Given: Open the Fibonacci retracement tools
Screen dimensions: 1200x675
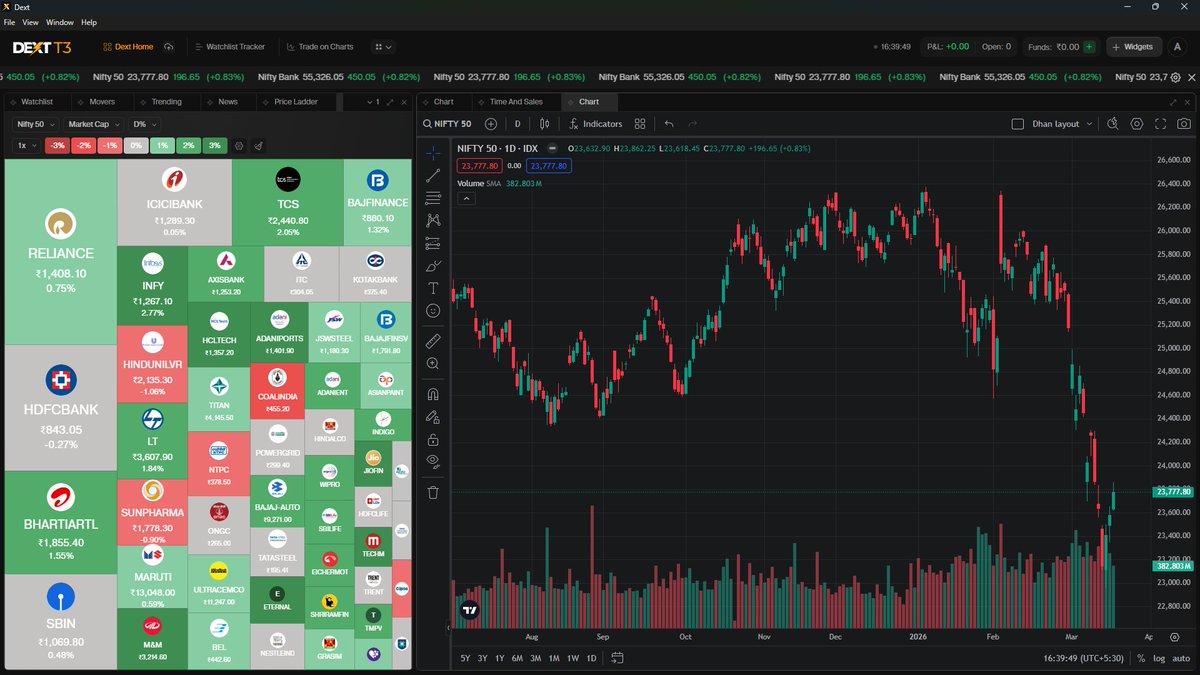Looking at the screenshot, I should [x=433, y=198].
